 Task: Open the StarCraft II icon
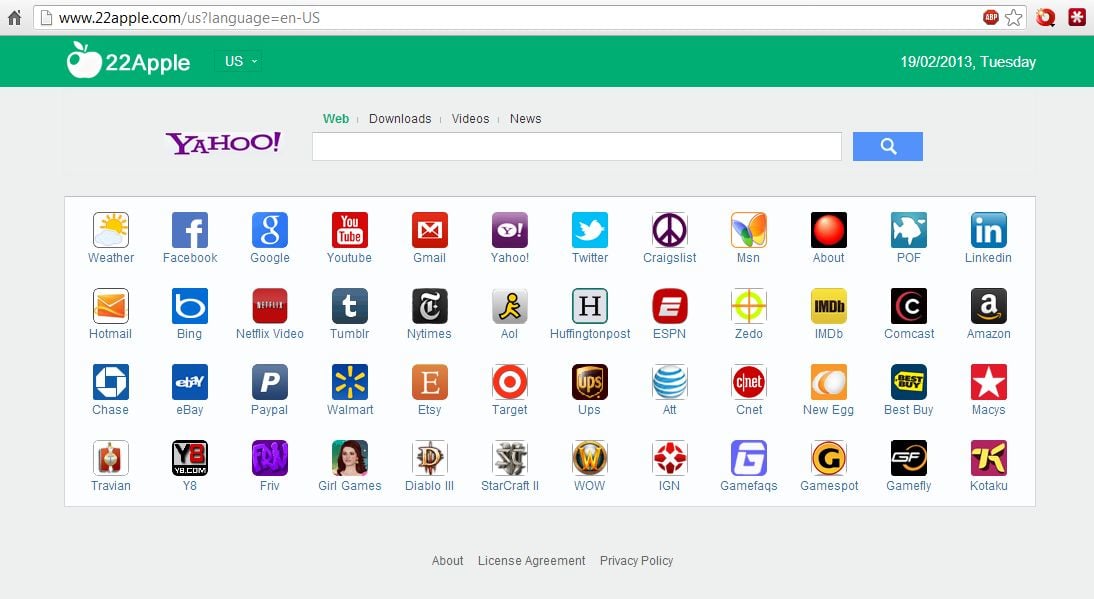[509, 458]
